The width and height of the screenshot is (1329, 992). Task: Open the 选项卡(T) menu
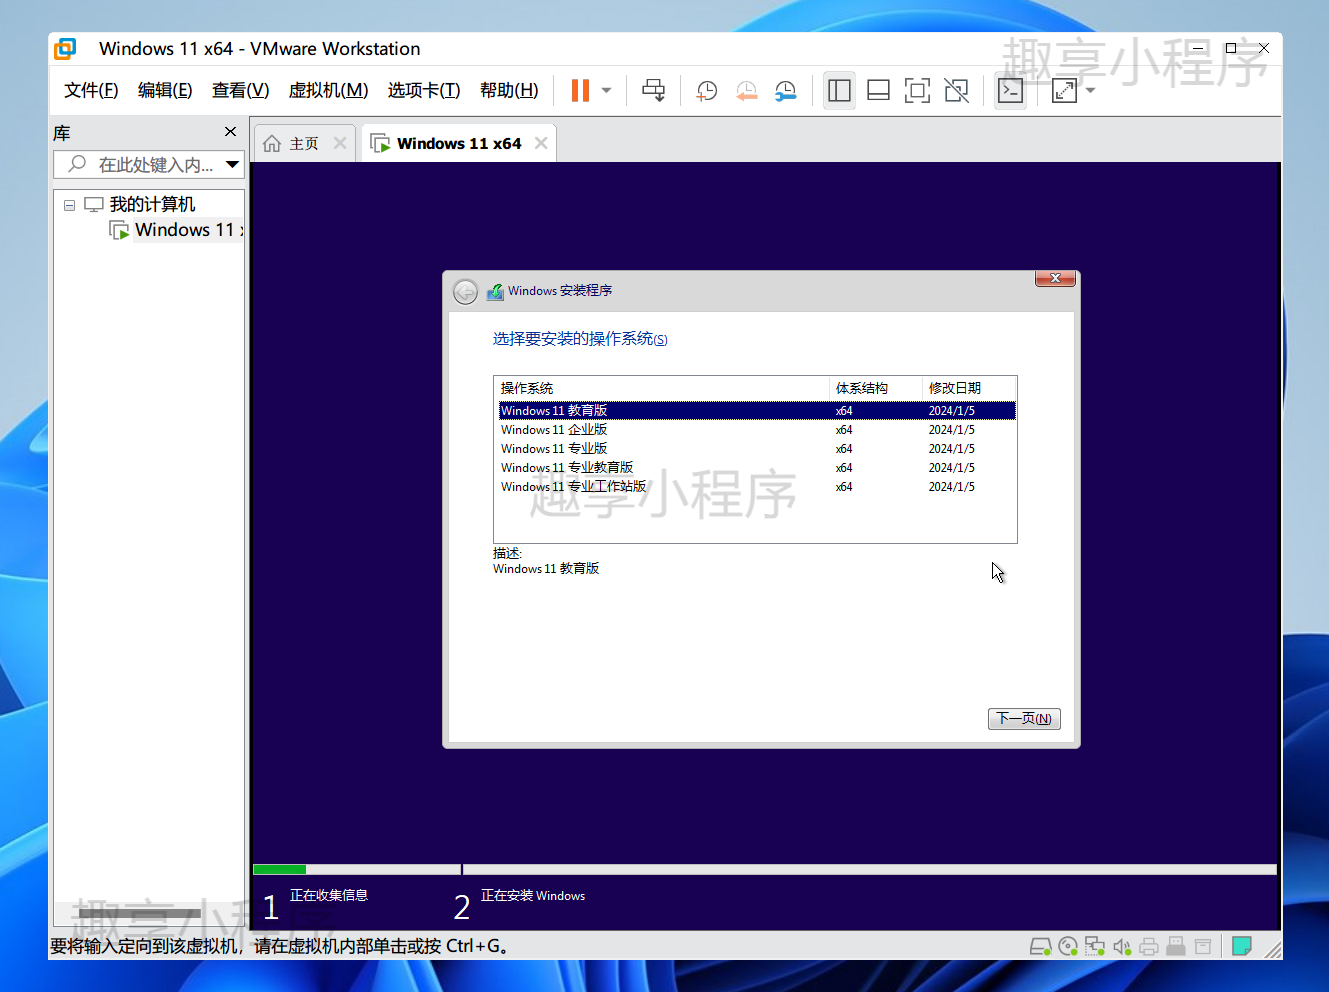(x=424, y=91)
